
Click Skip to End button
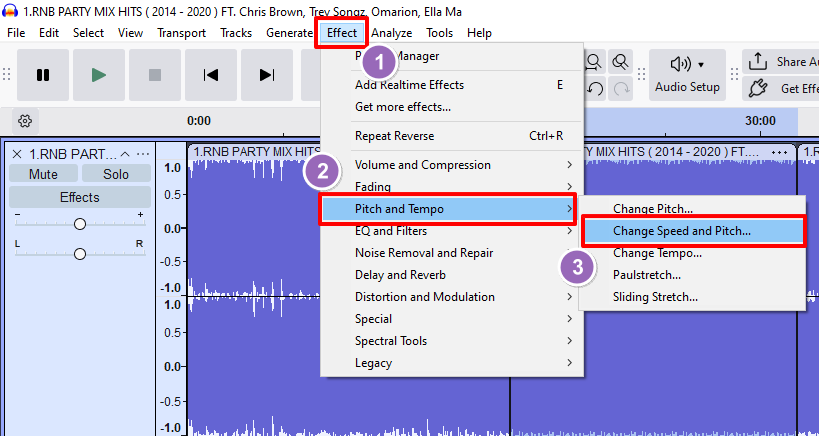(267, 75)
